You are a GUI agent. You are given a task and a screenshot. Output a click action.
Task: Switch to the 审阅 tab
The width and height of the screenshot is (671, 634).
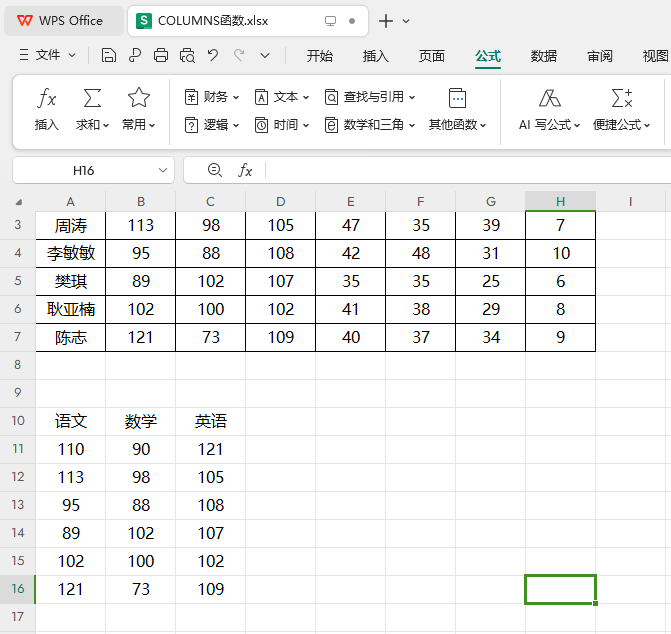600,56
